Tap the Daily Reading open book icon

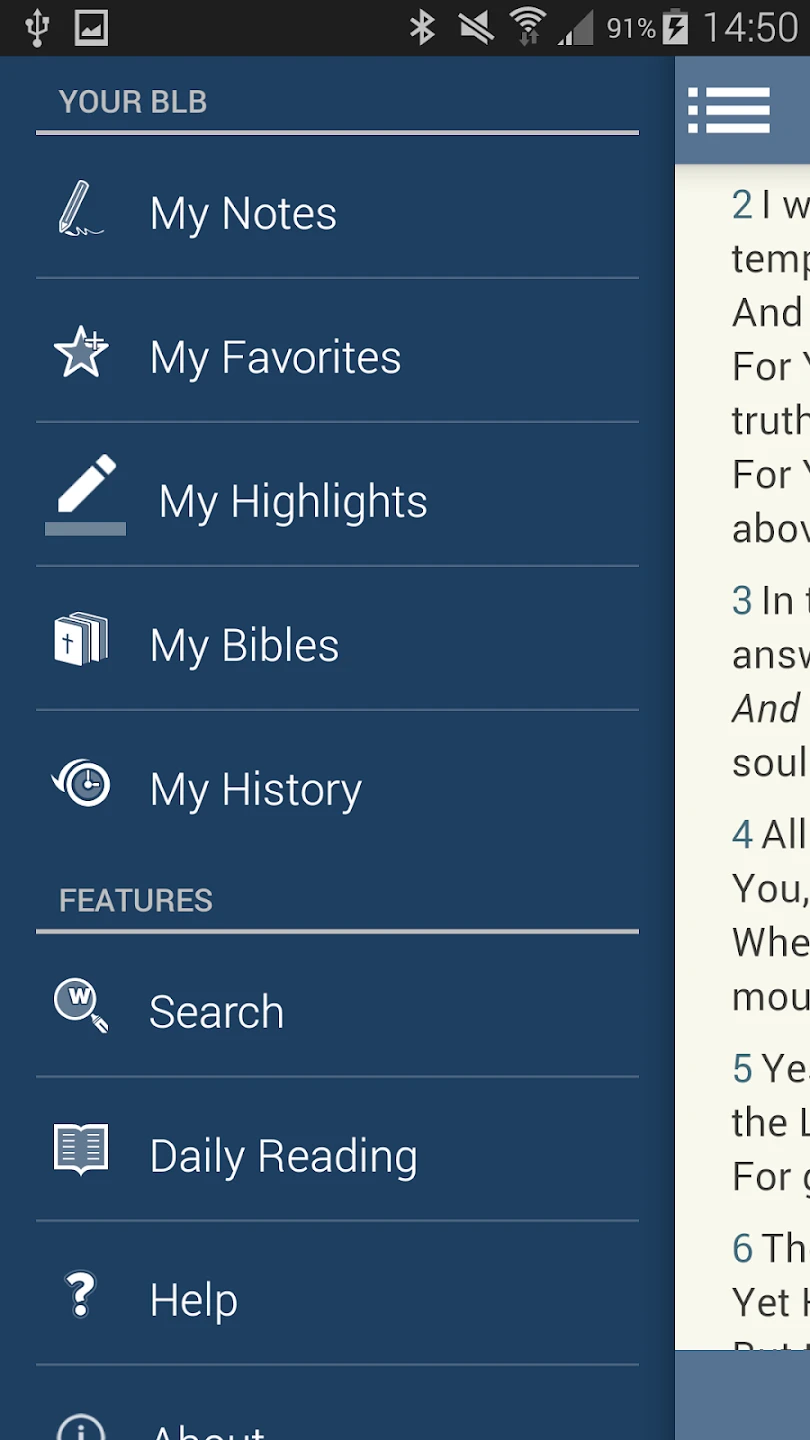pos(80,1150)
